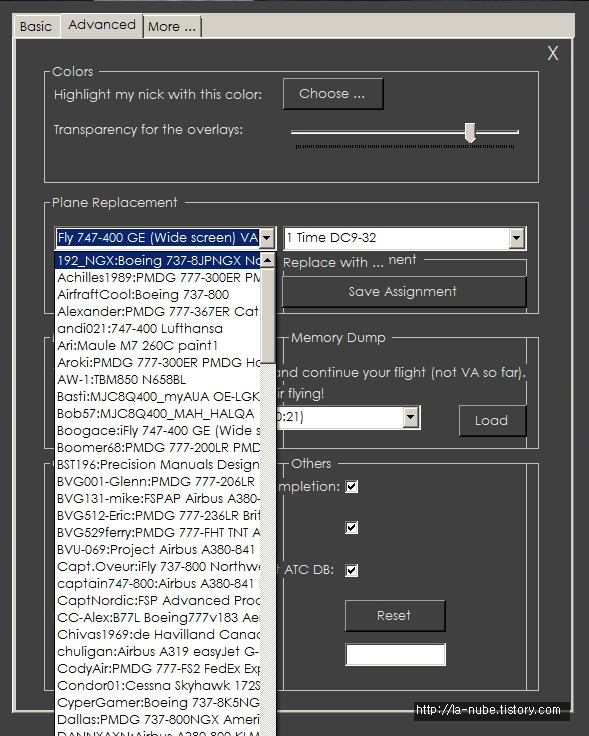
Task: Open the Memory Dump selection dropdown arrow
Action: click(411, 417)
